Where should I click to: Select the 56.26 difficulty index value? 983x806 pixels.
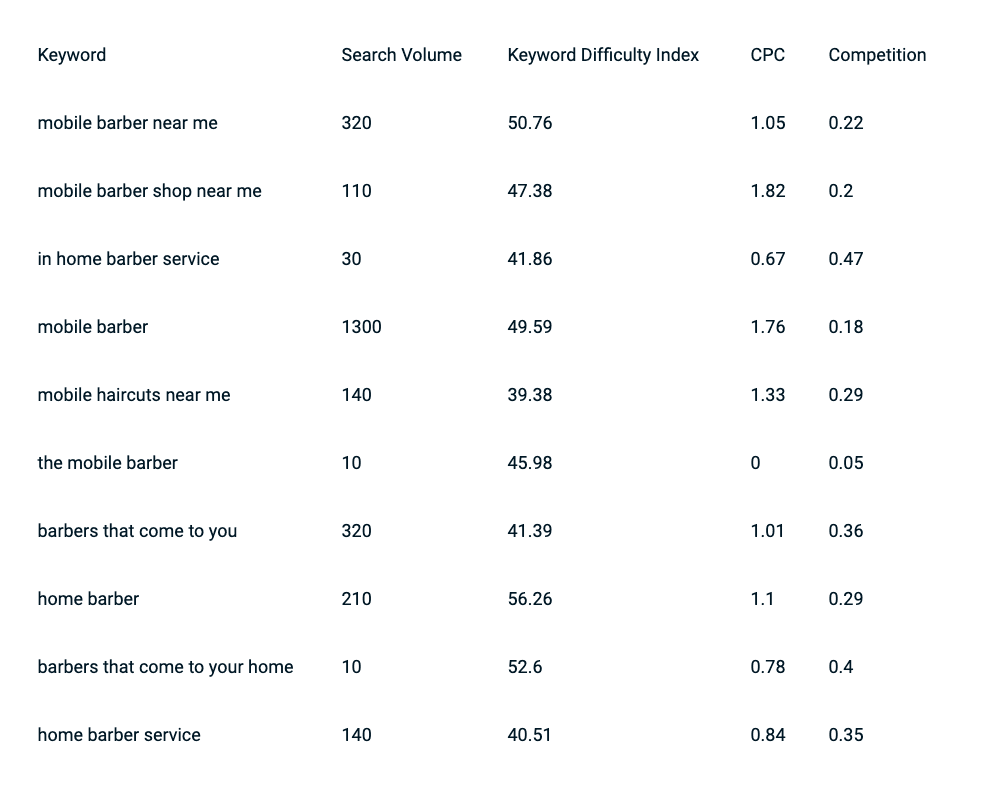tap(530, 599)
